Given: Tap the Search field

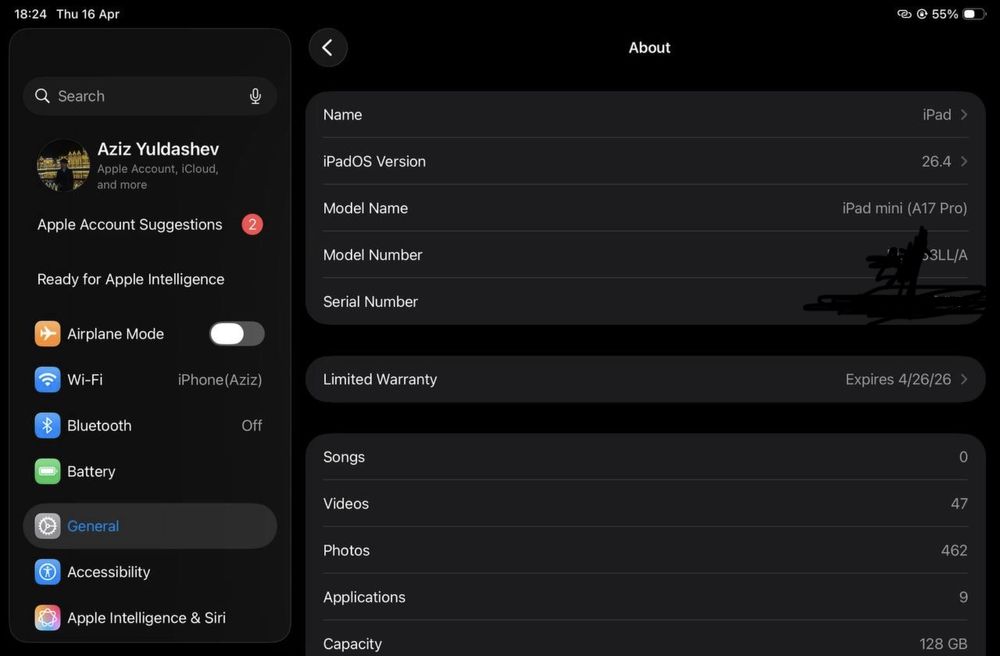Looking at the screenshot, I should tap(149, 96).
